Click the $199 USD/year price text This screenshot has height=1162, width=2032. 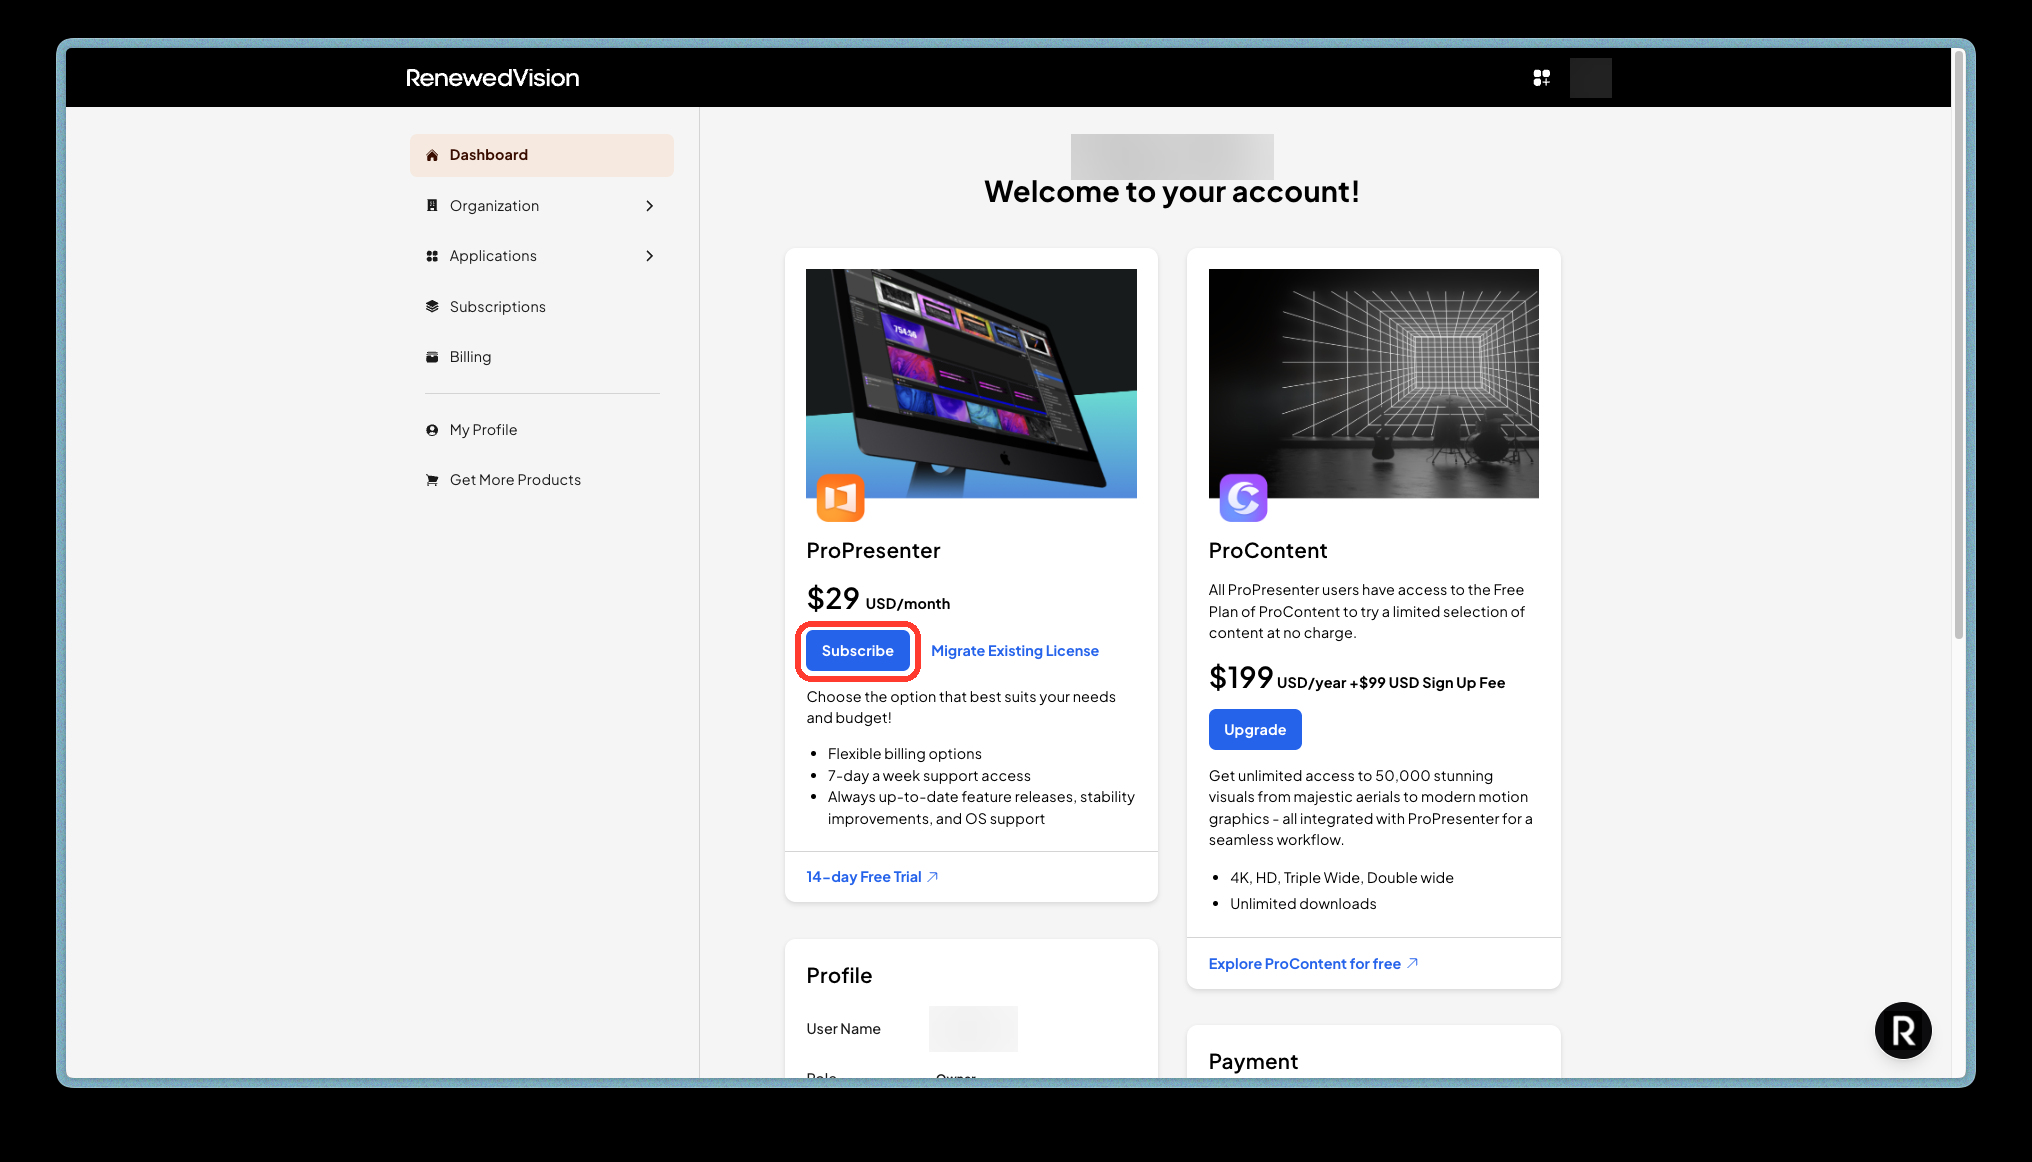point(1356,678)
